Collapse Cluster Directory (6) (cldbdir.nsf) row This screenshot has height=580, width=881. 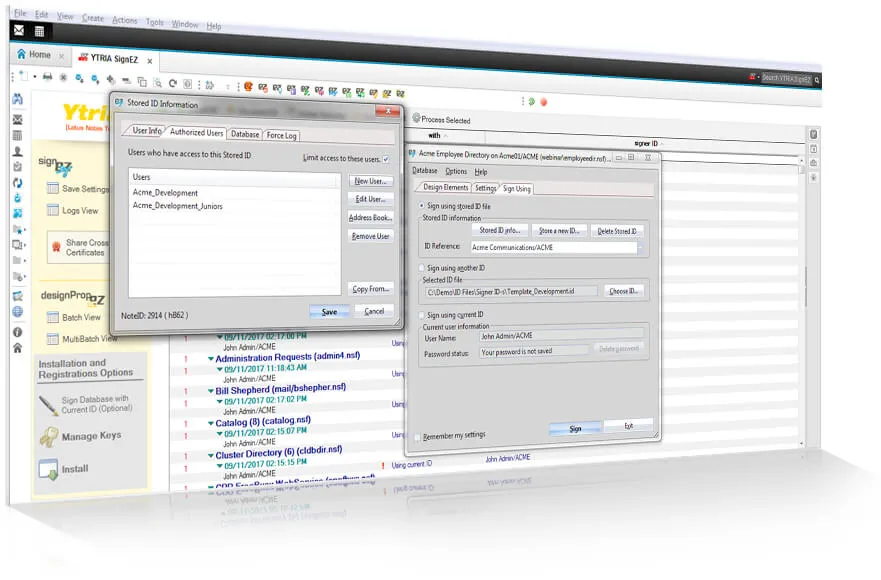211,456
